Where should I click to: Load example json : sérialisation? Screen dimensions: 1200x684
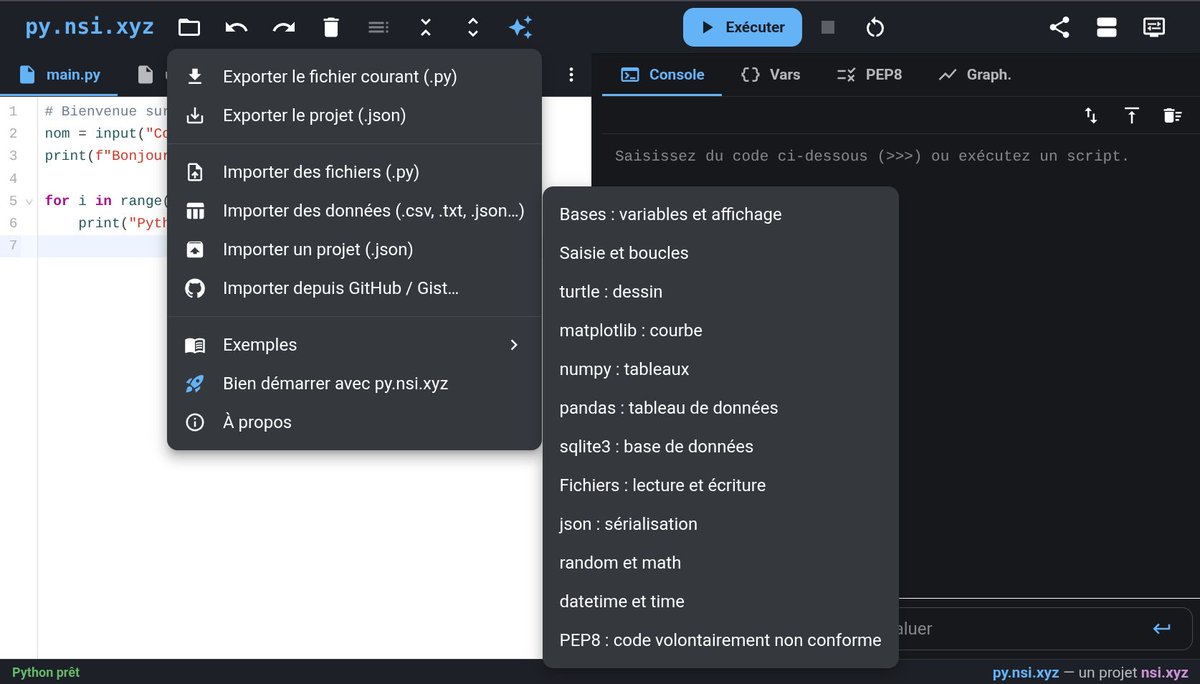click(720, 524)
